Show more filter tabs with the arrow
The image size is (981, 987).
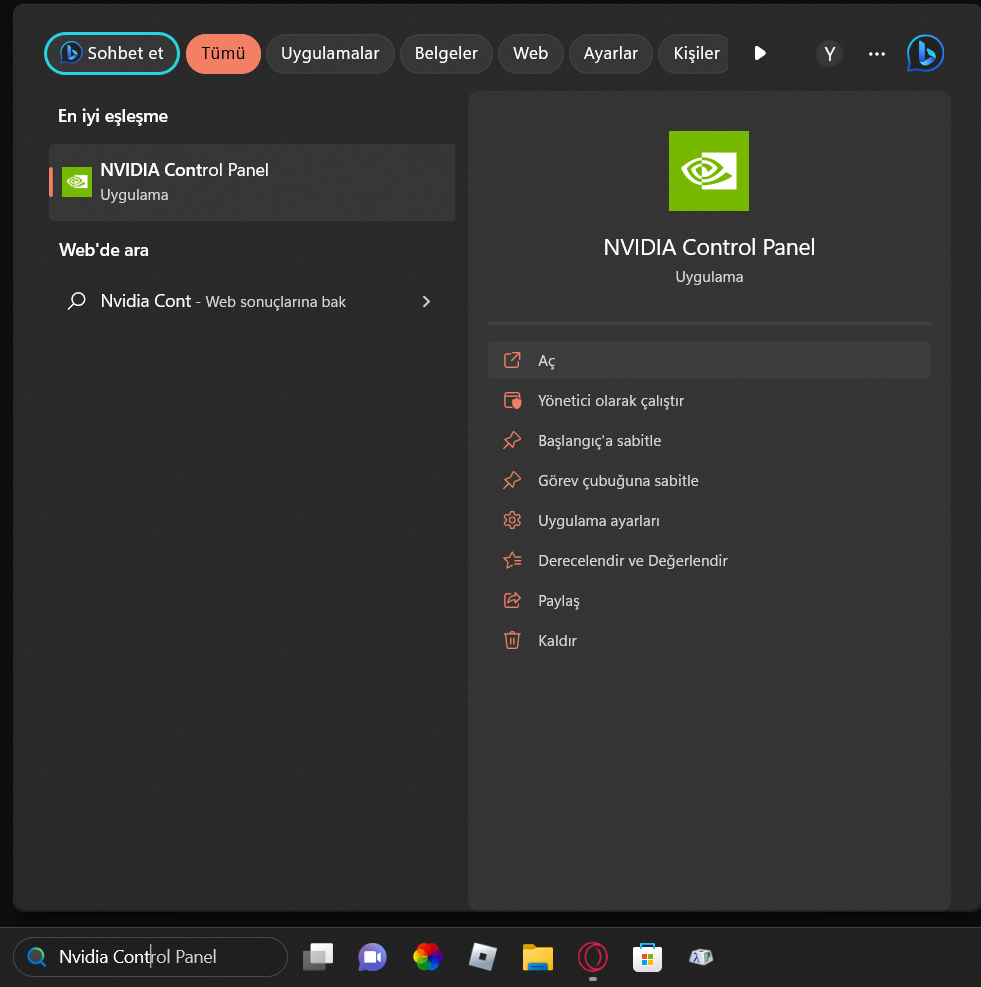[x=760, y=54]
